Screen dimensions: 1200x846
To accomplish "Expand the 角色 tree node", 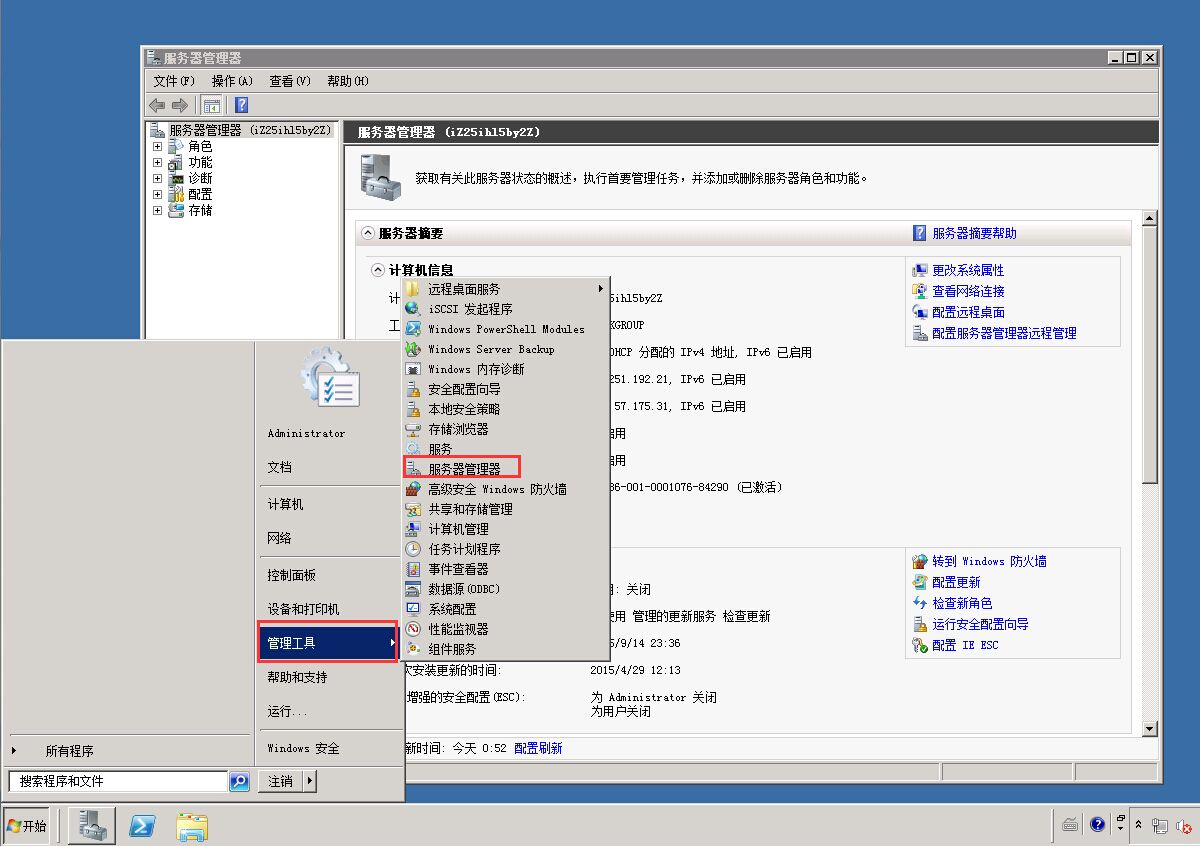I will [157, 146].
